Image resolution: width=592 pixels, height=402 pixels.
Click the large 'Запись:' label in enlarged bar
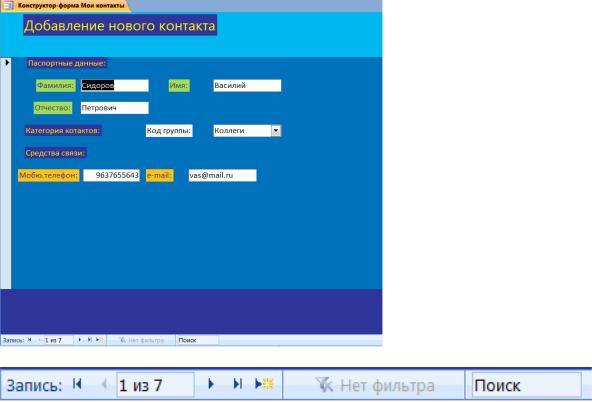34,385
